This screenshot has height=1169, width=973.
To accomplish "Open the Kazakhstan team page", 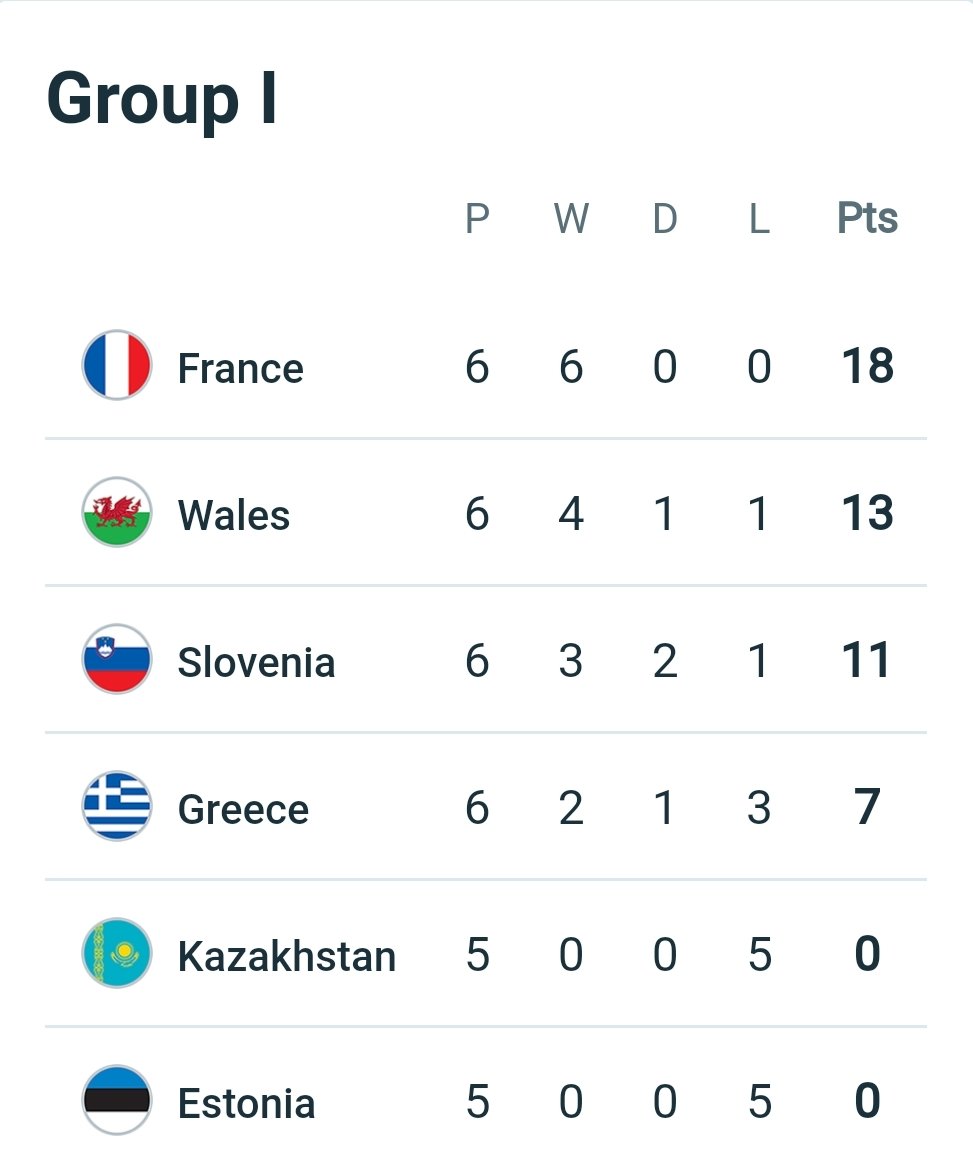I will point(287,956).
